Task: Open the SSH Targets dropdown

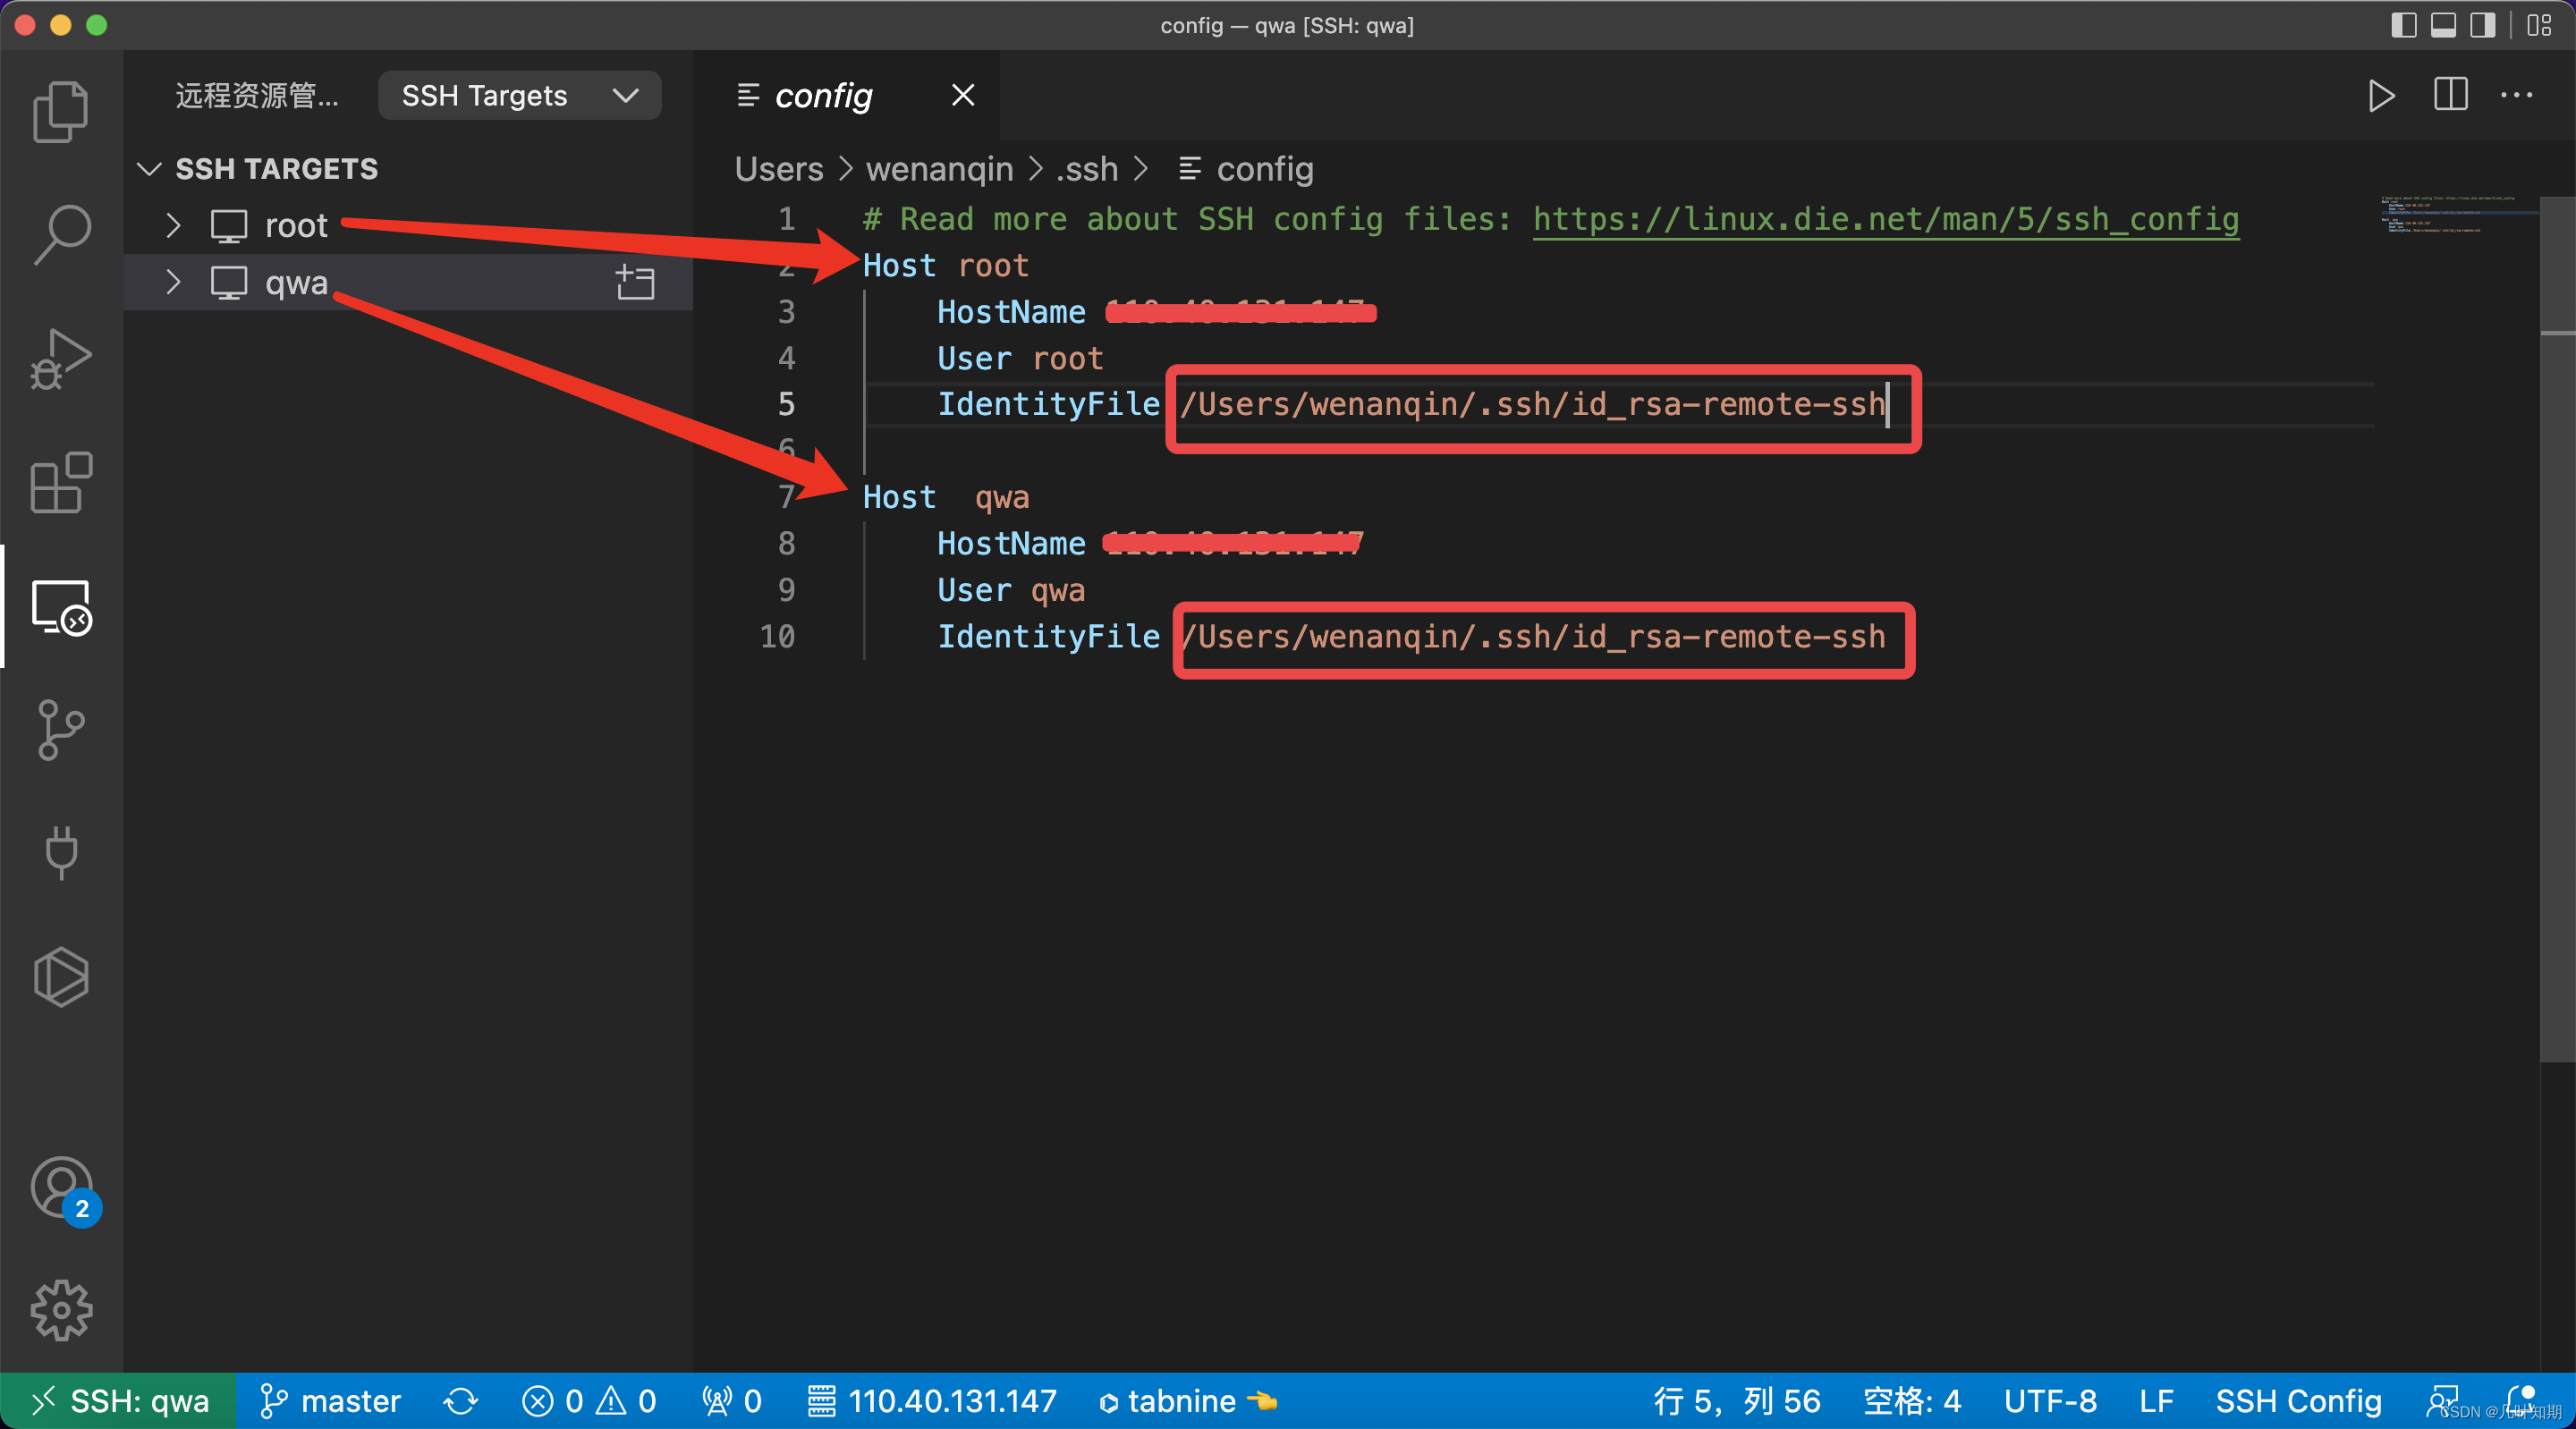Action: (x=519, y=96)
